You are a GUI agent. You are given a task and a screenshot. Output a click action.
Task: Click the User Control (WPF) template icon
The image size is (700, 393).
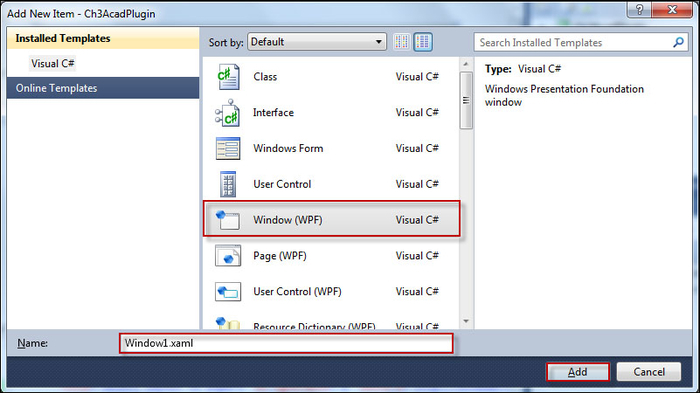(228, 292)
